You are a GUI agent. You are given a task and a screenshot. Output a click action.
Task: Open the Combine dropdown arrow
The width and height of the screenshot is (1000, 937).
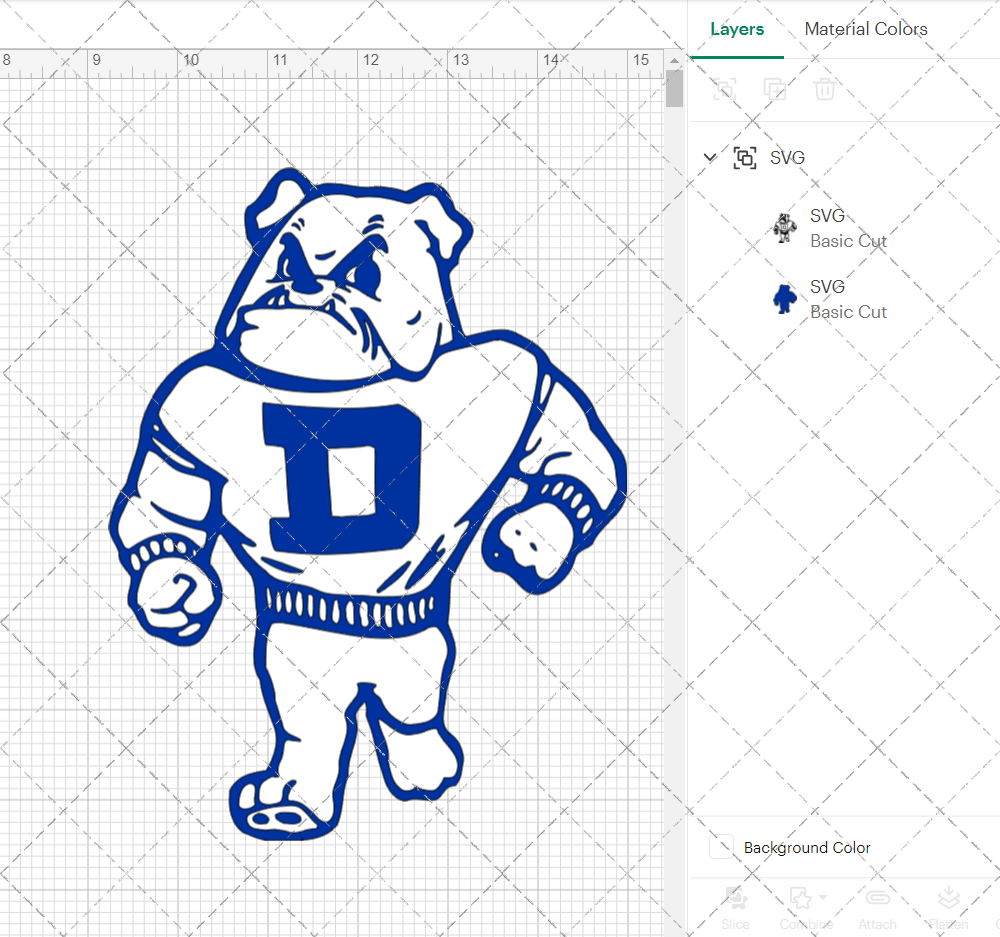[823, 897]
